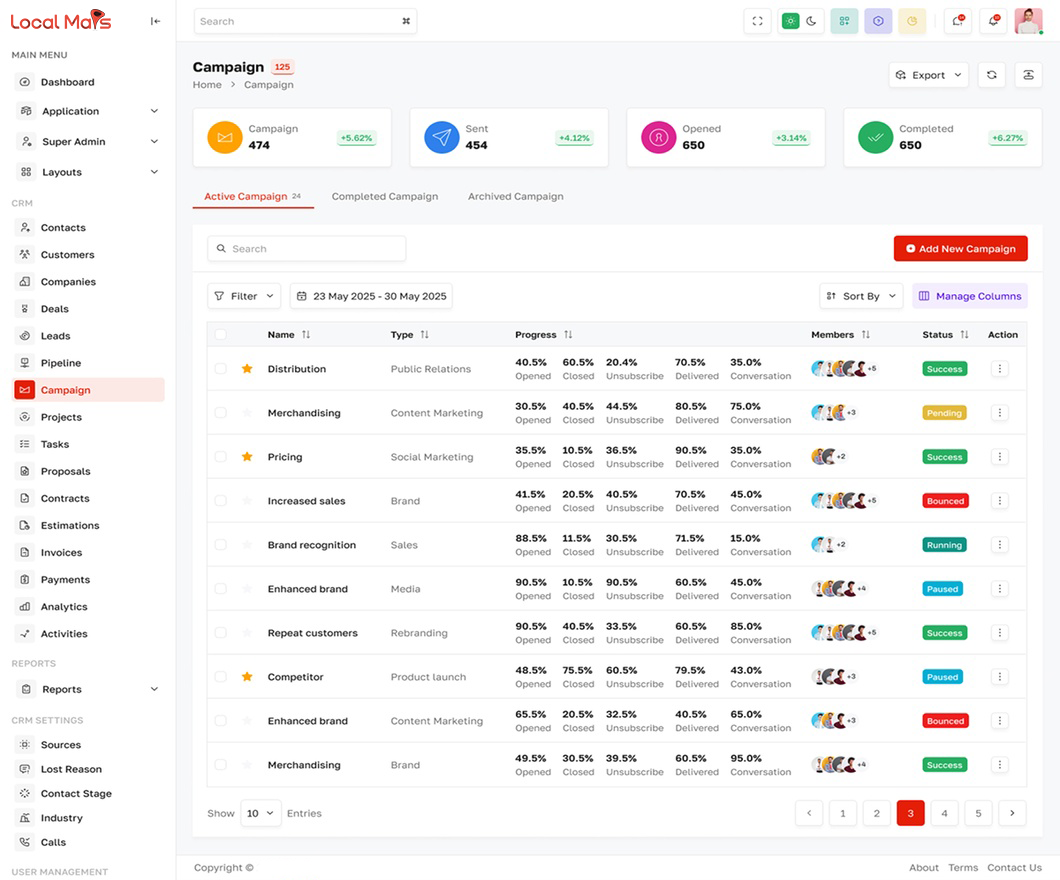The height and width of the screenshot is (880, 1060).
Task: Open the notification bell with 14 alerts
Action: click(957, 21)
